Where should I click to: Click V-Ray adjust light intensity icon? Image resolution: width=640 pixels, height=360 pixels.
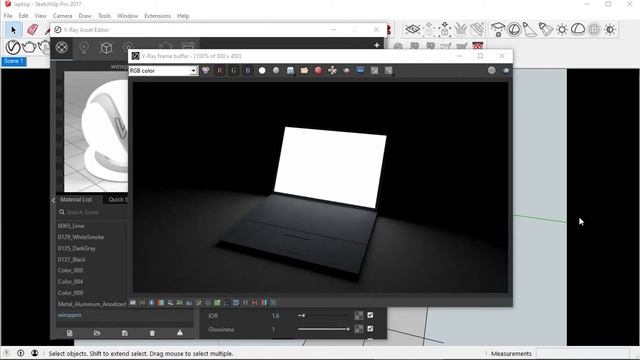click(610, 29)
